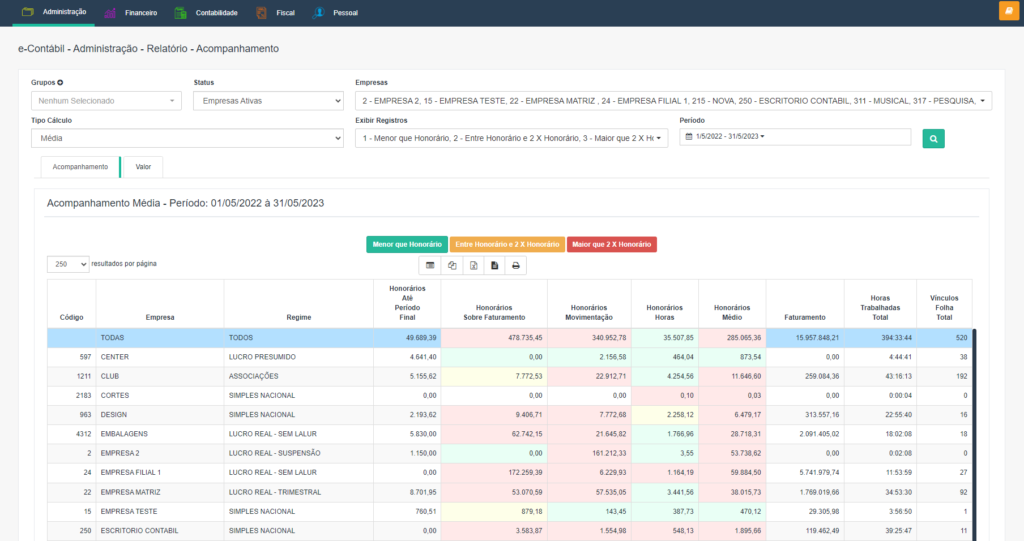Screen dimensions: 1024x541
Task: Open the Status Empresas Ativas dropdown
Action: coord(268,101)
